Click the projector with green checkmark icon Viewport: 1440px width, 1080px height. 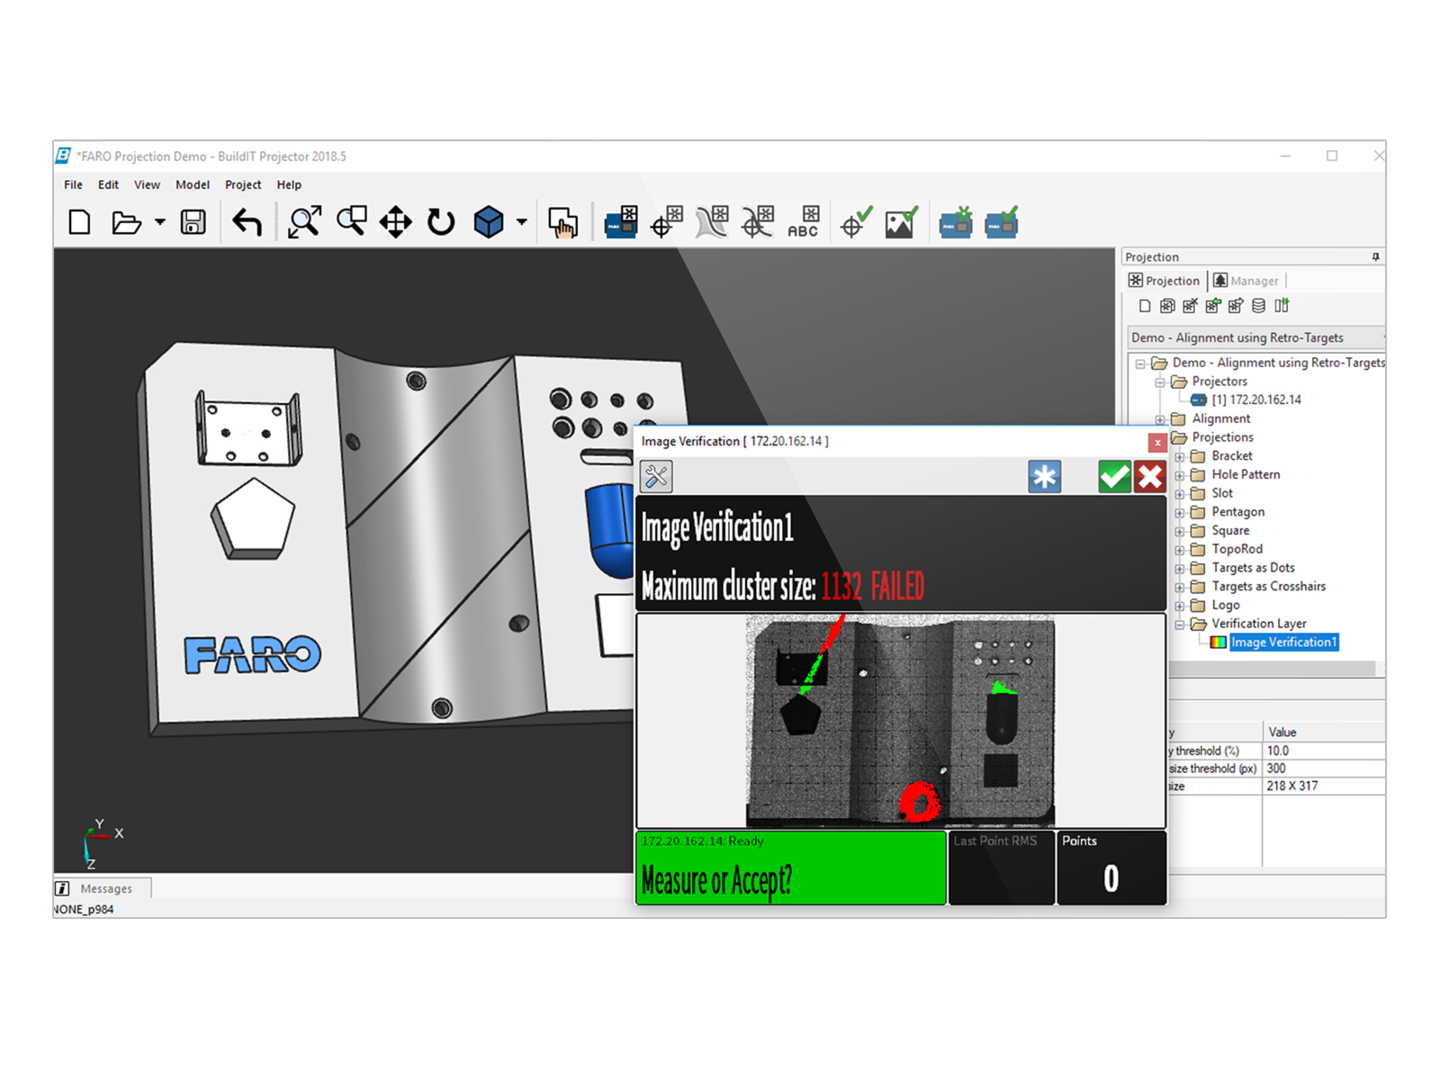(1001, 222)
